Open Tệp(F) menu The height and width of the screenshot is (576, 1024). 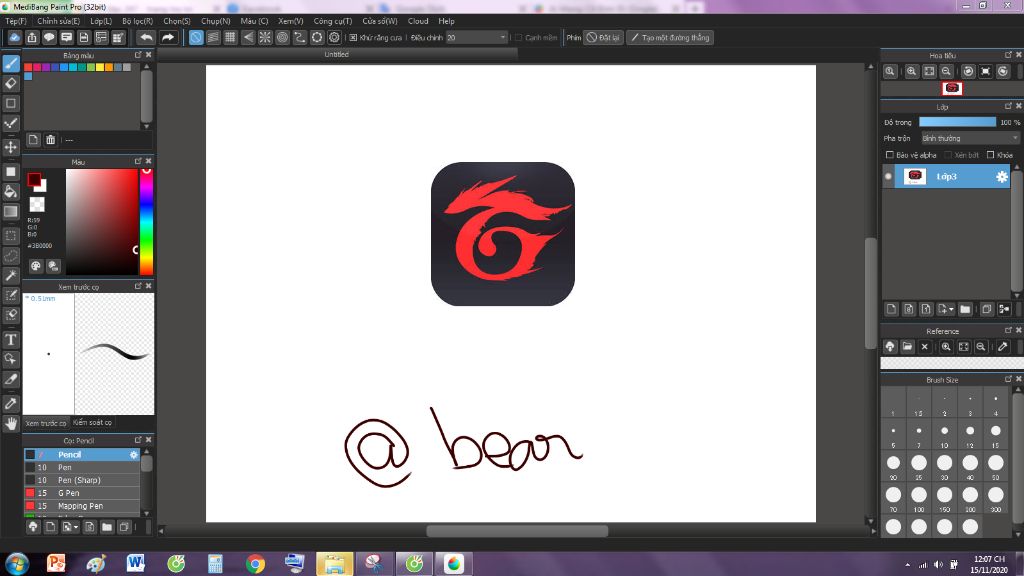pos(16,21)
